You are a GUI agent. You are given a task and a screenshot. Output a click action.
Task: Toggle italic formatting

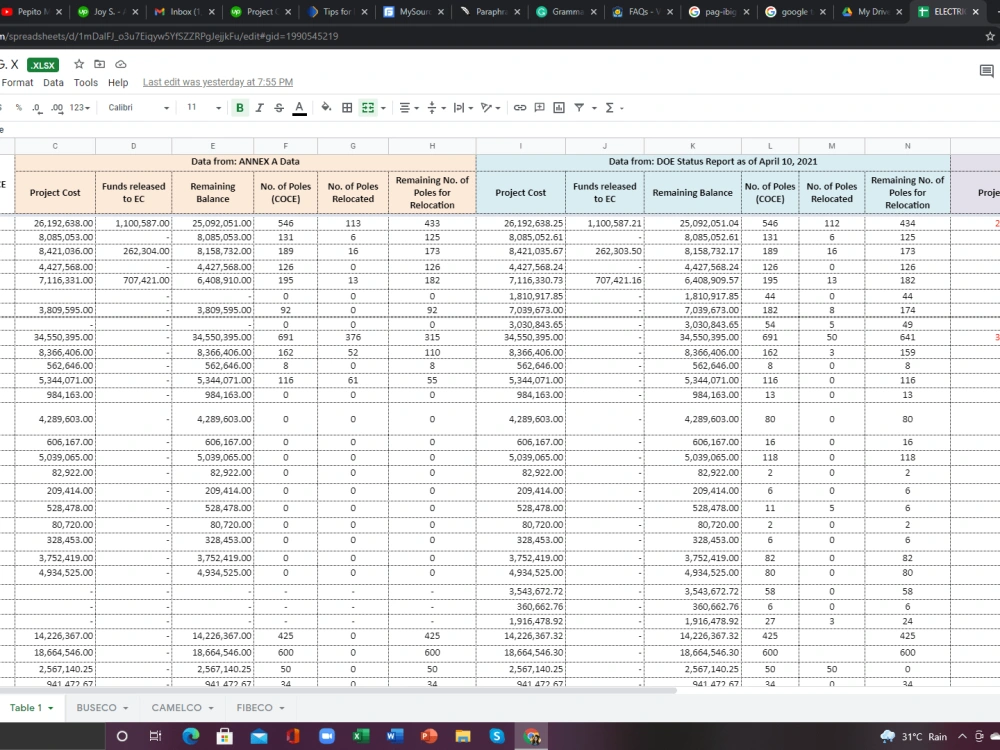point(260,108)
